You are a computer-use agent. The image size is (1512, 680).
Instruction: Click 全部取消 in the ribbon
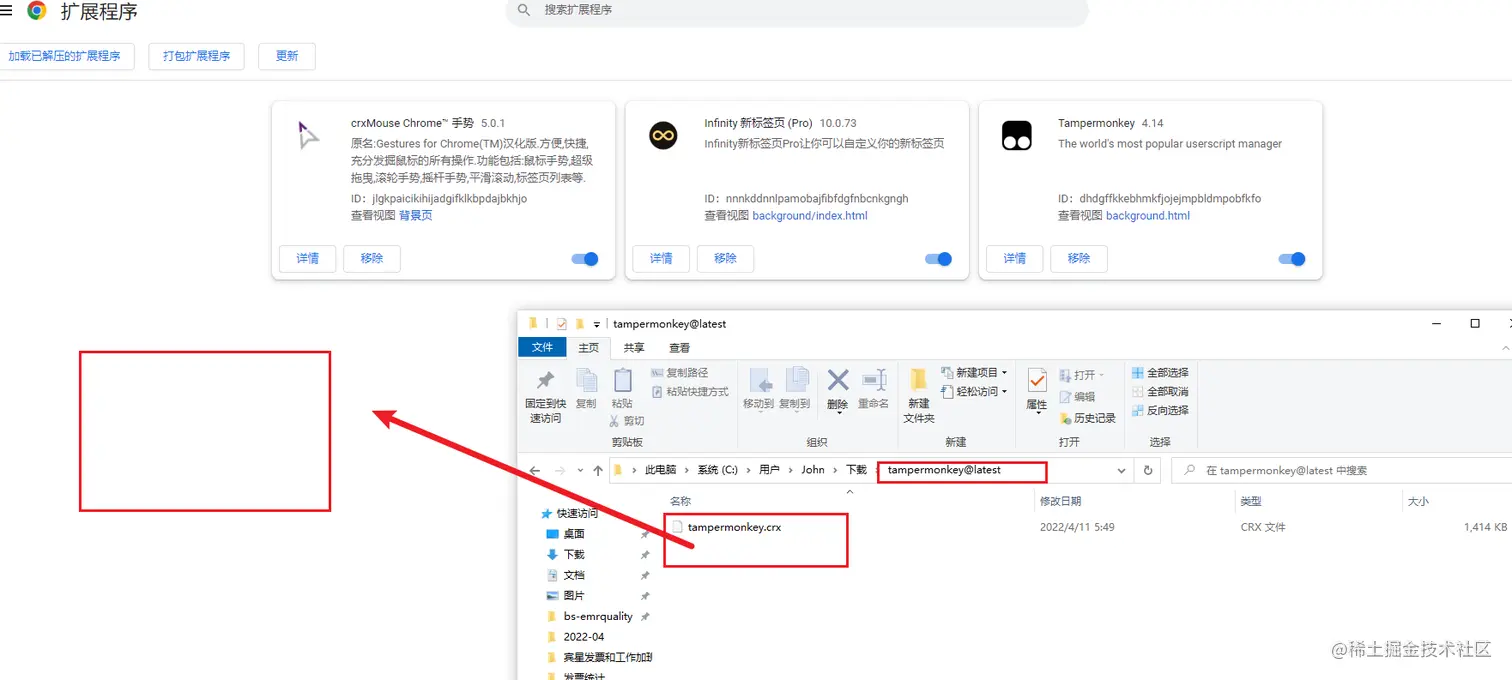1160,392
